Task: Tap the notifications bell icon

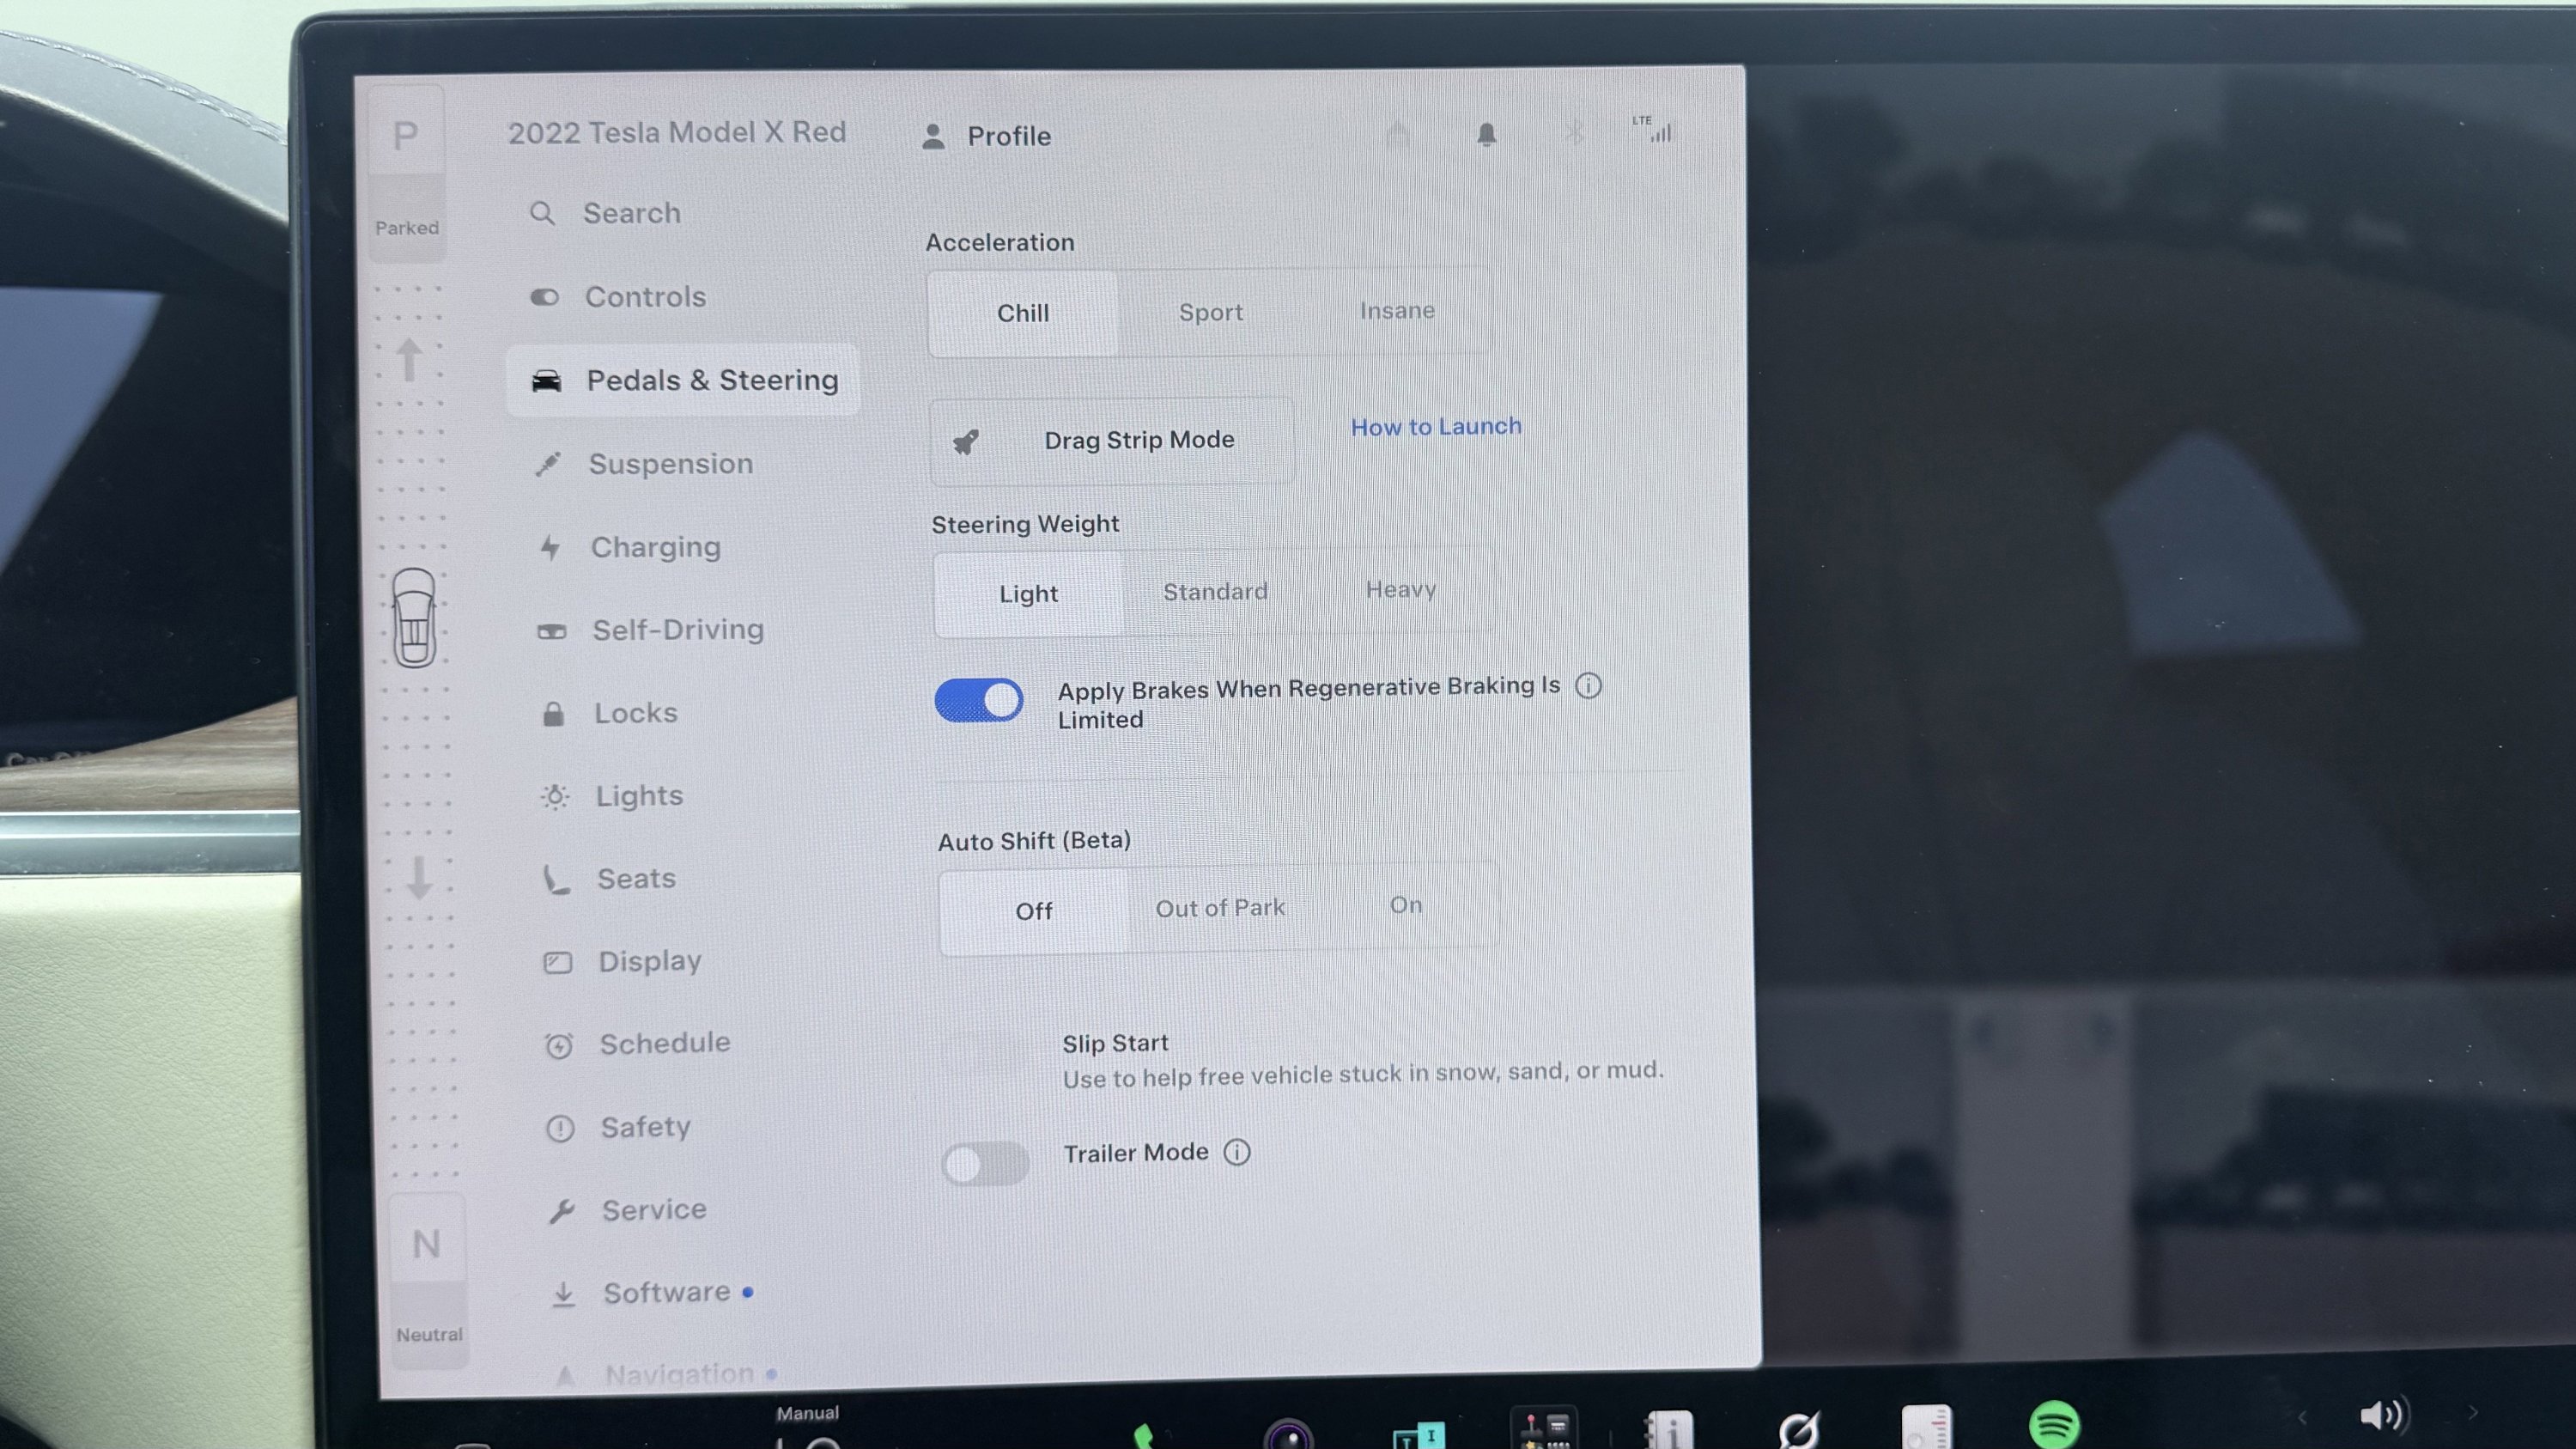Action: (1487, 134)
